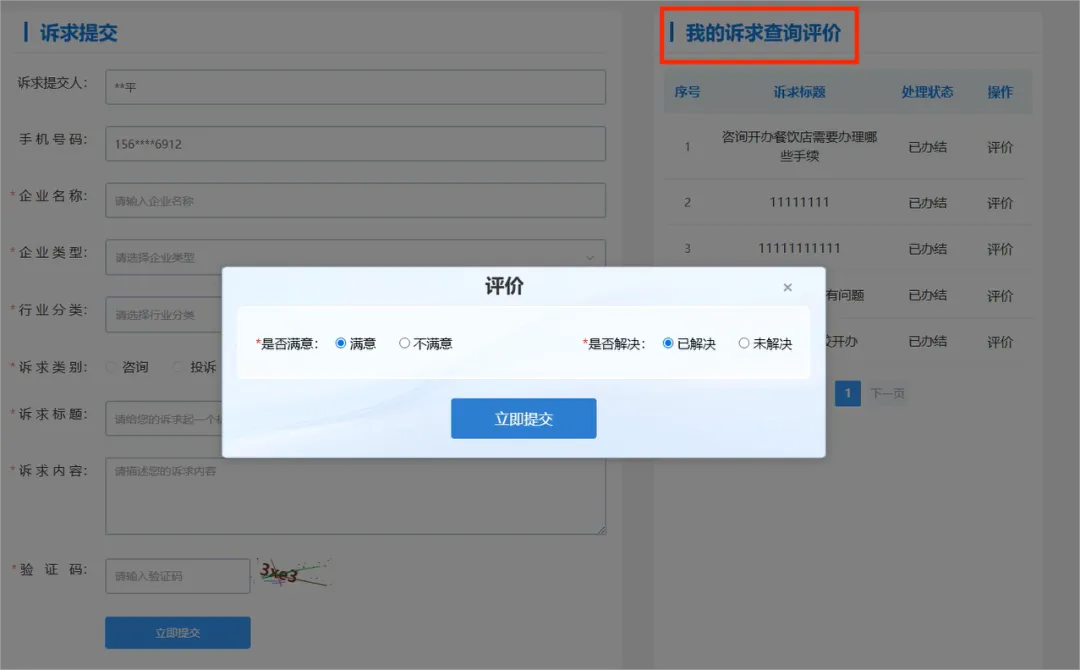Submit the form with bottom 立即提交 button
Screen dimensions: 1080x670
(177, 632)
